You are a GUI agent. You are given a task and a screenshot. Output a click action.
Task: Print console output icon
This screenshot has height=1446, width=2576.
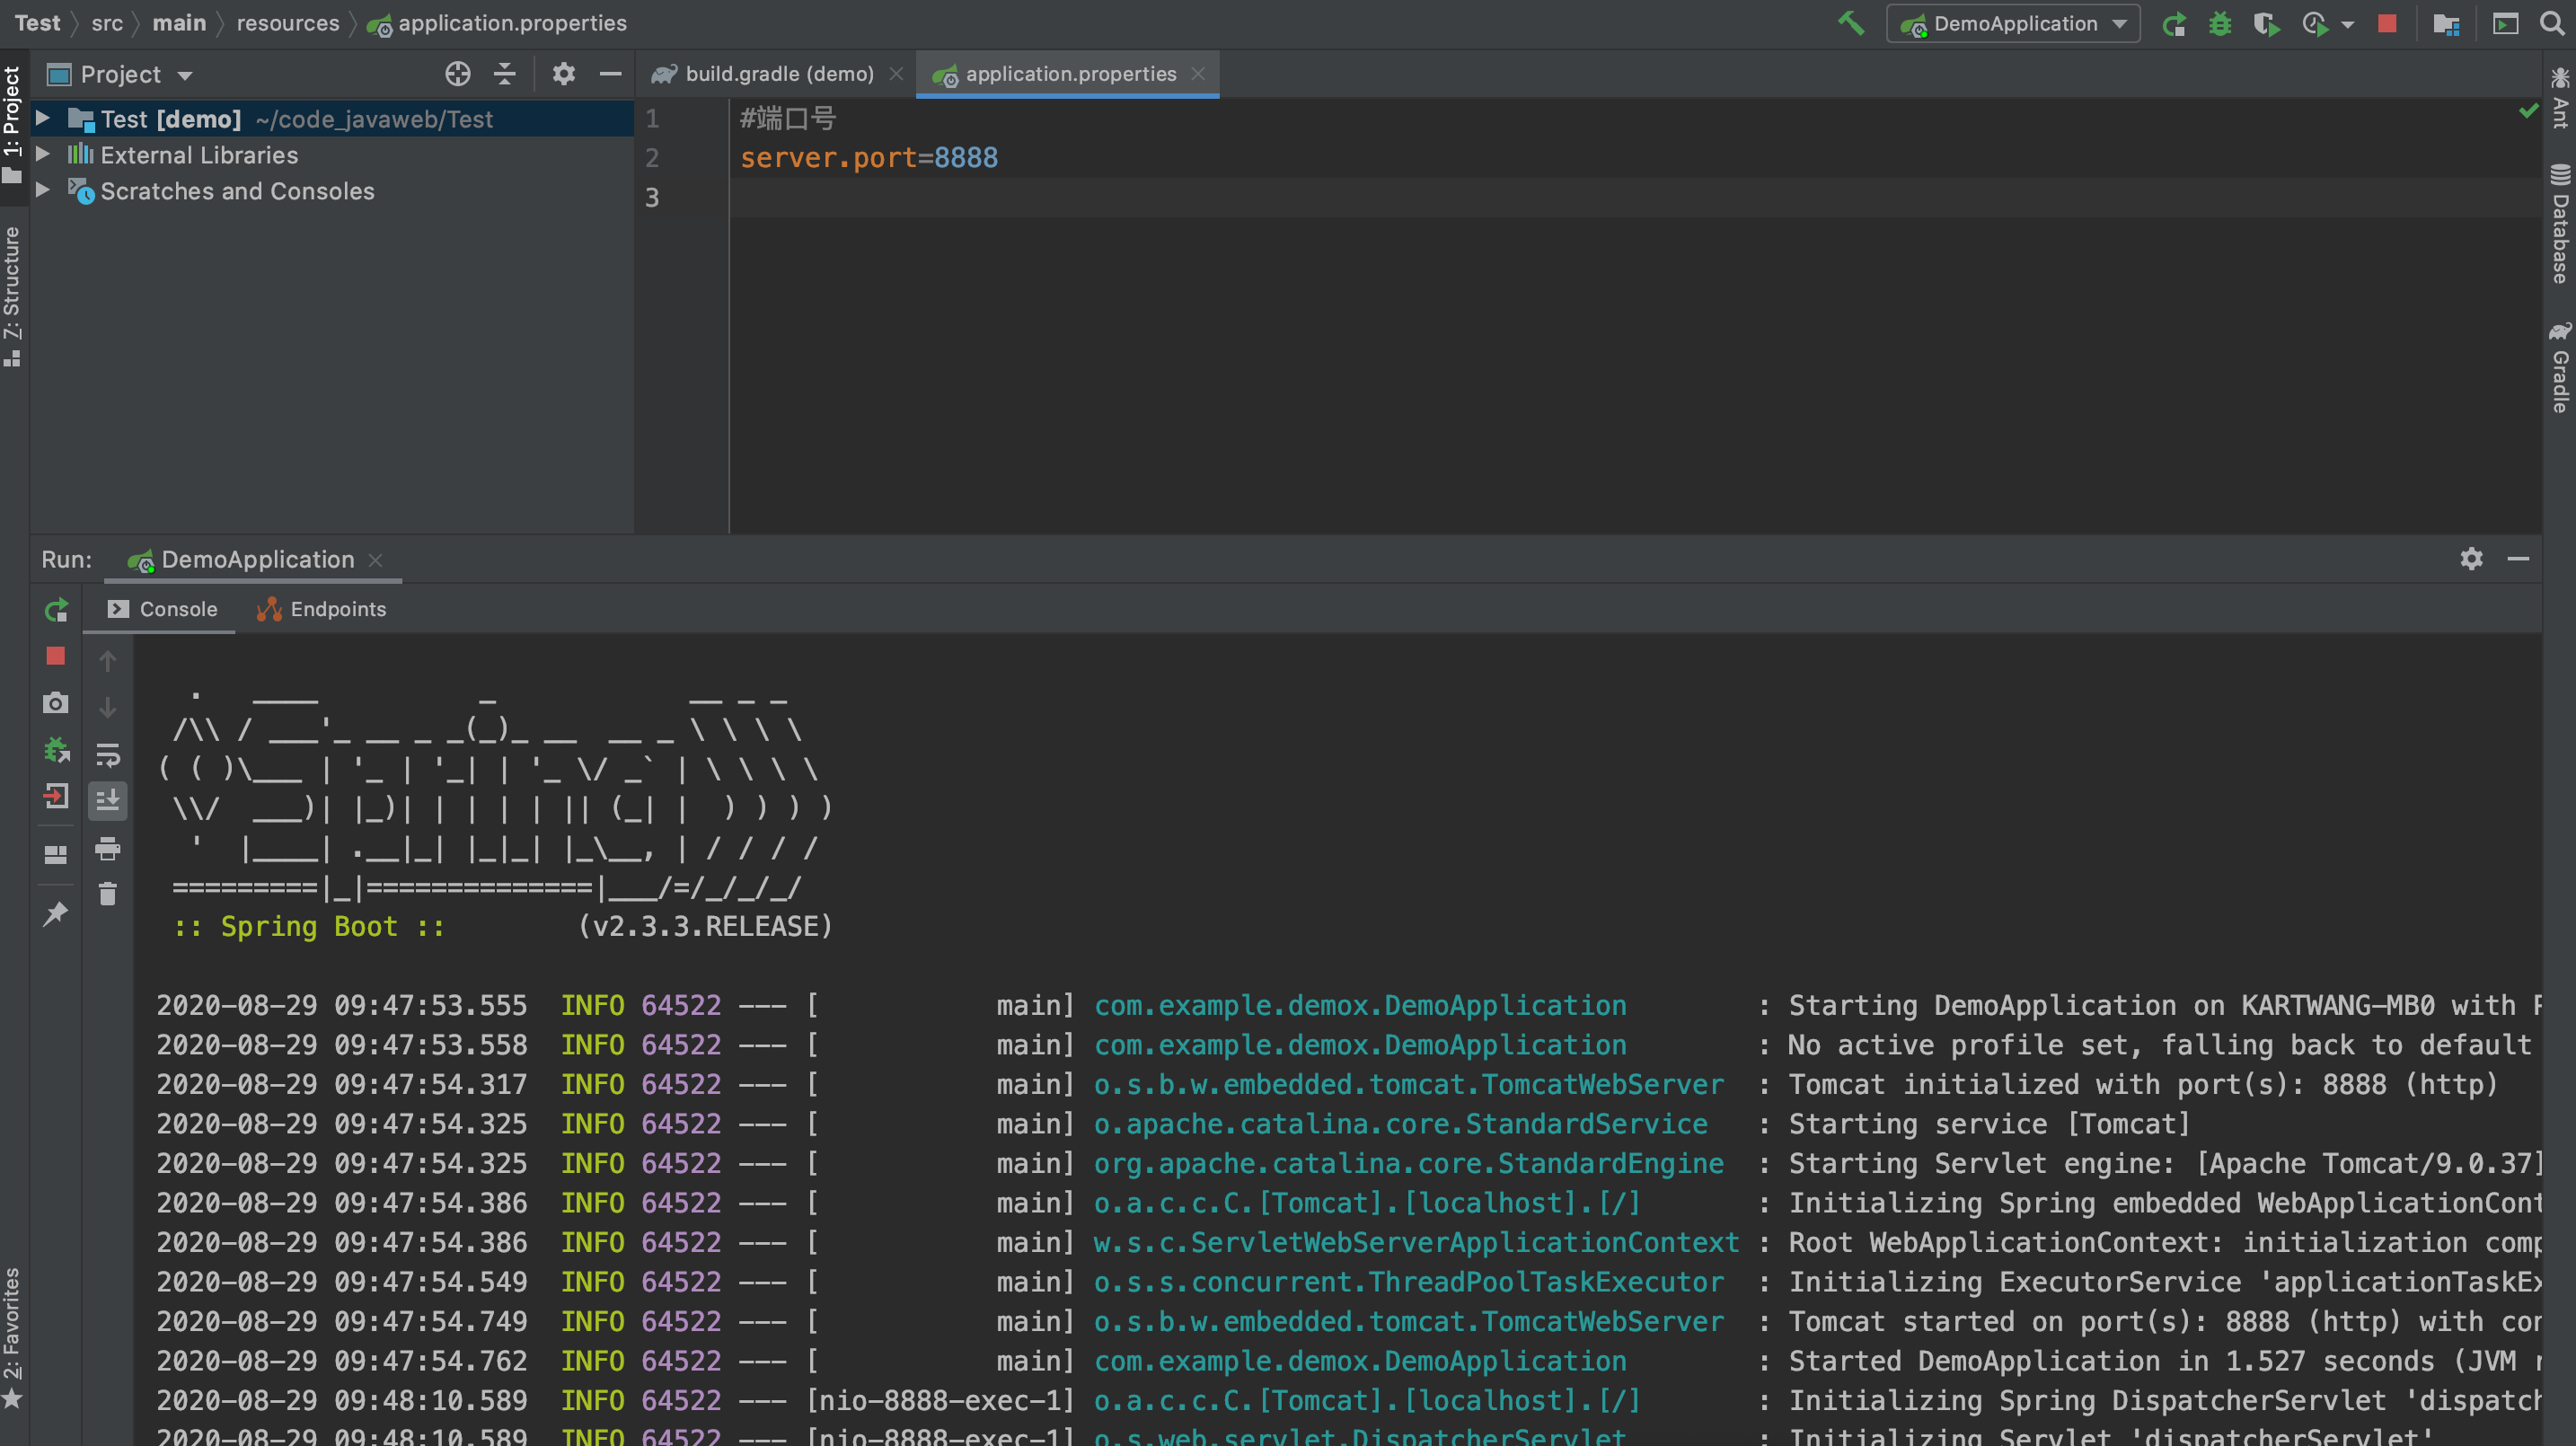click(x=107, y=849)
